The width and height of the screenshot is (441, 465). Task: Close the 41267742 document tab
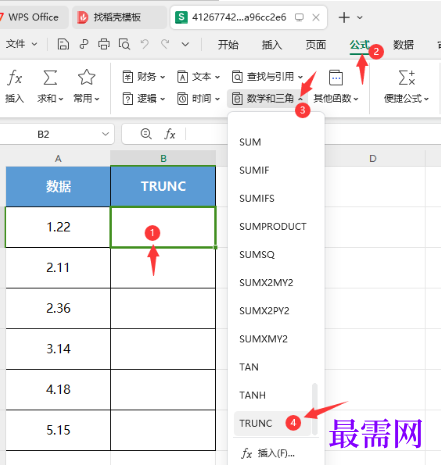tap(316, 17)
